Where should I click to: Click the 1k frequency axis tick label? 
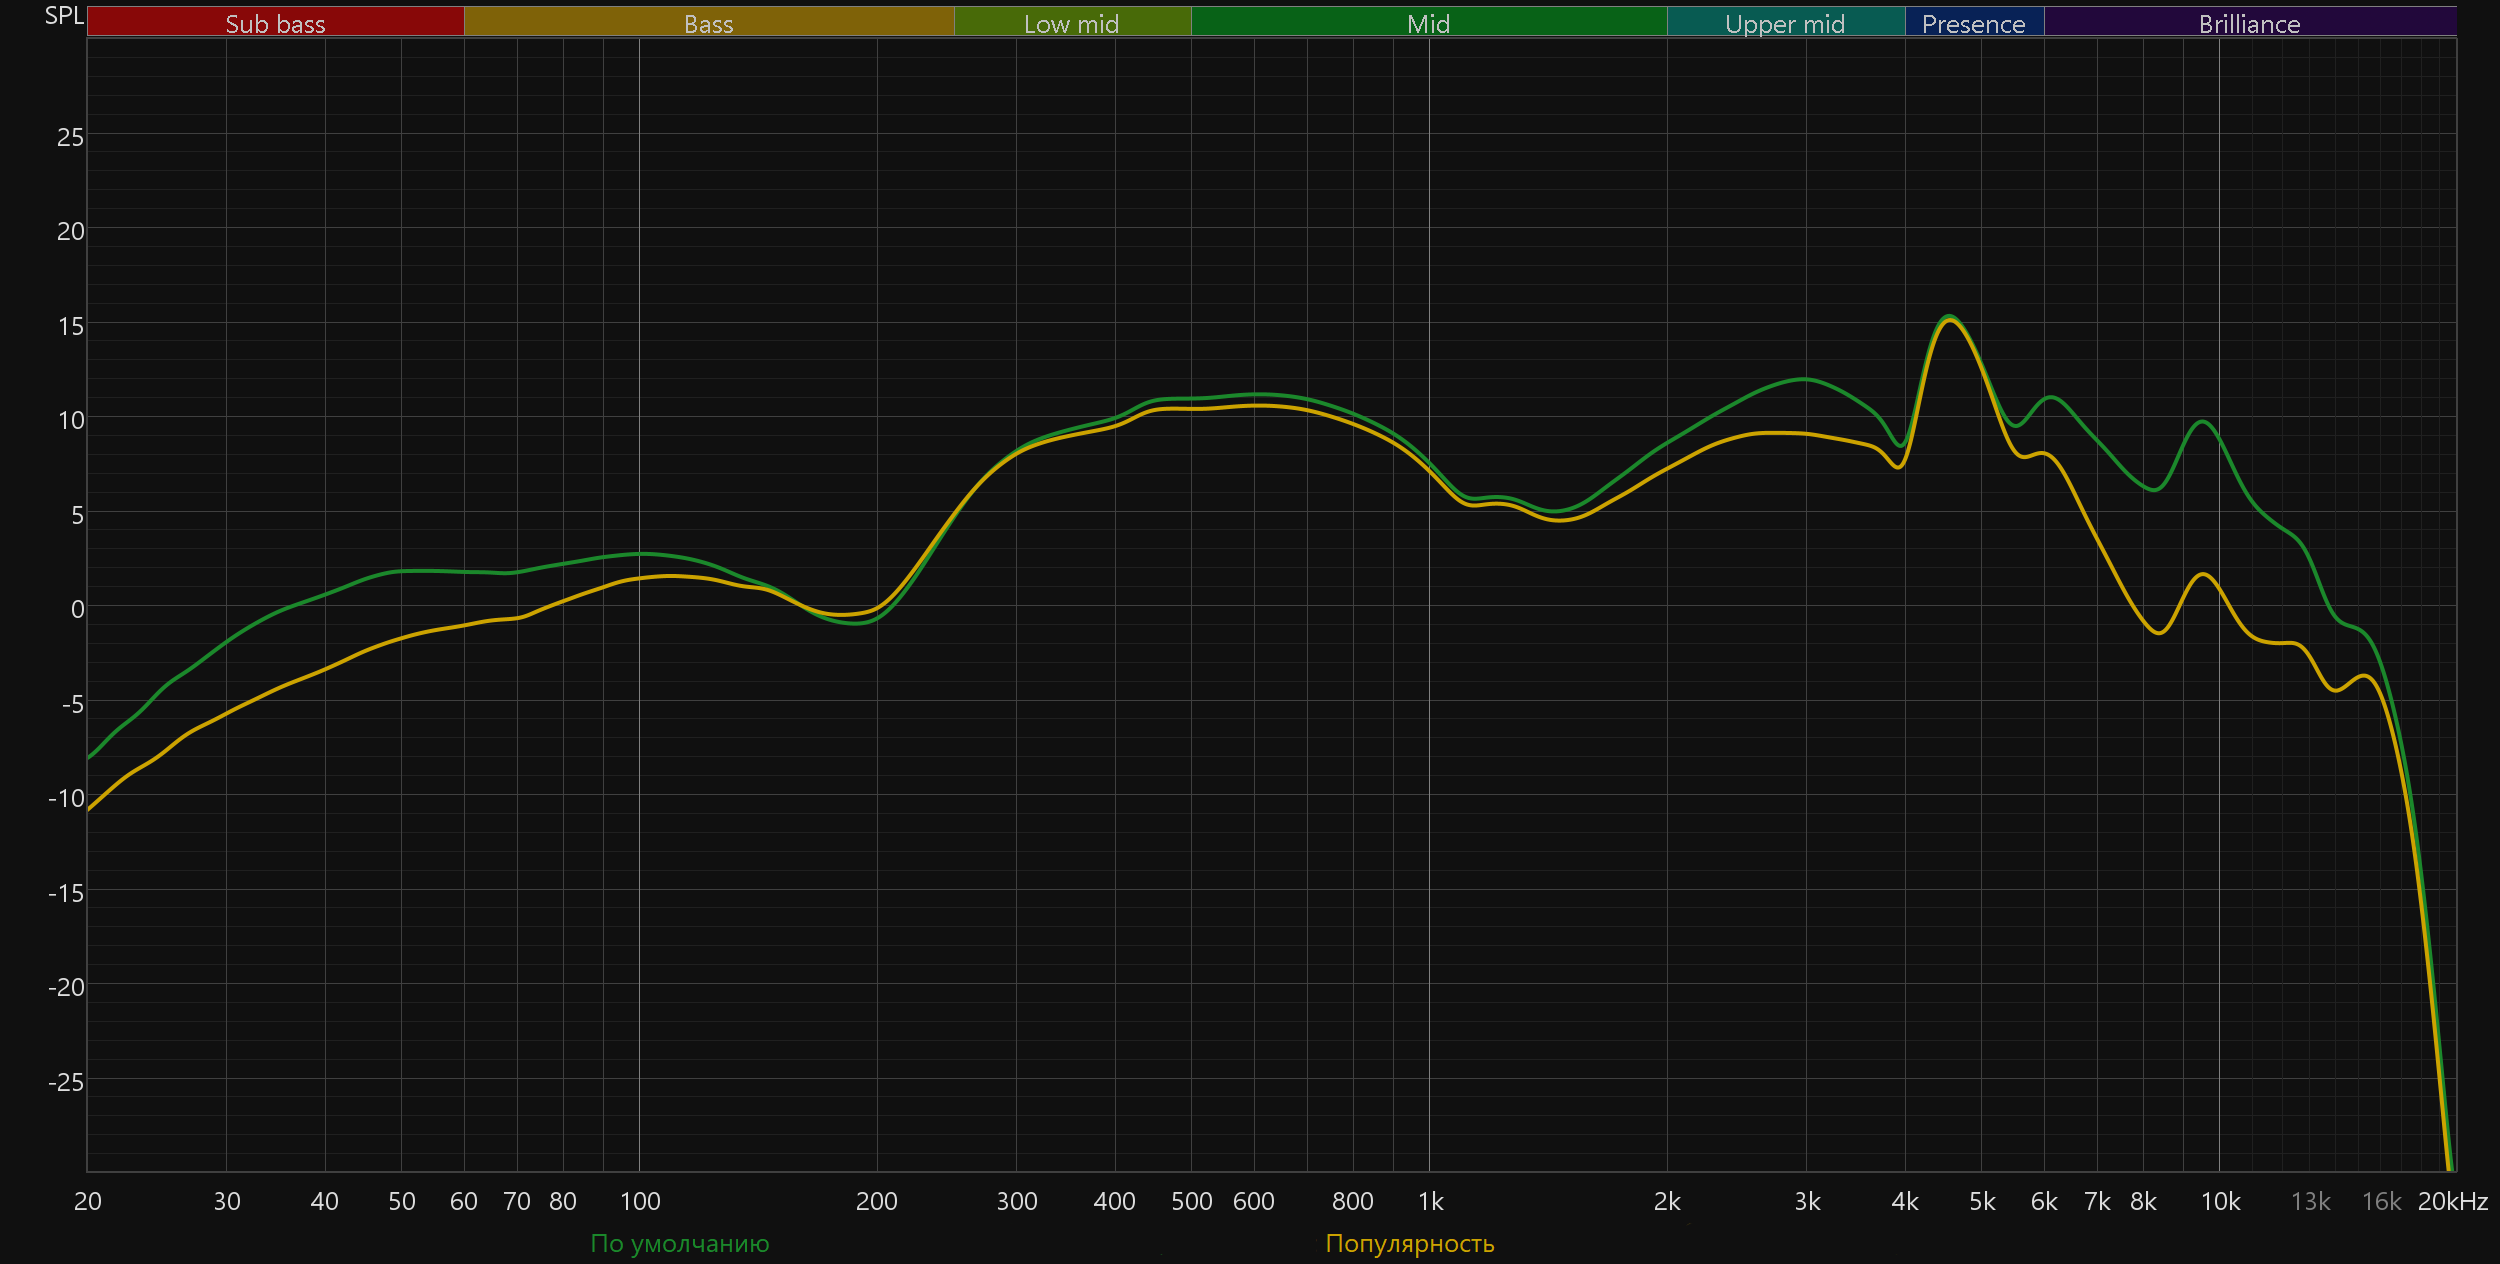(1430, 1201)
